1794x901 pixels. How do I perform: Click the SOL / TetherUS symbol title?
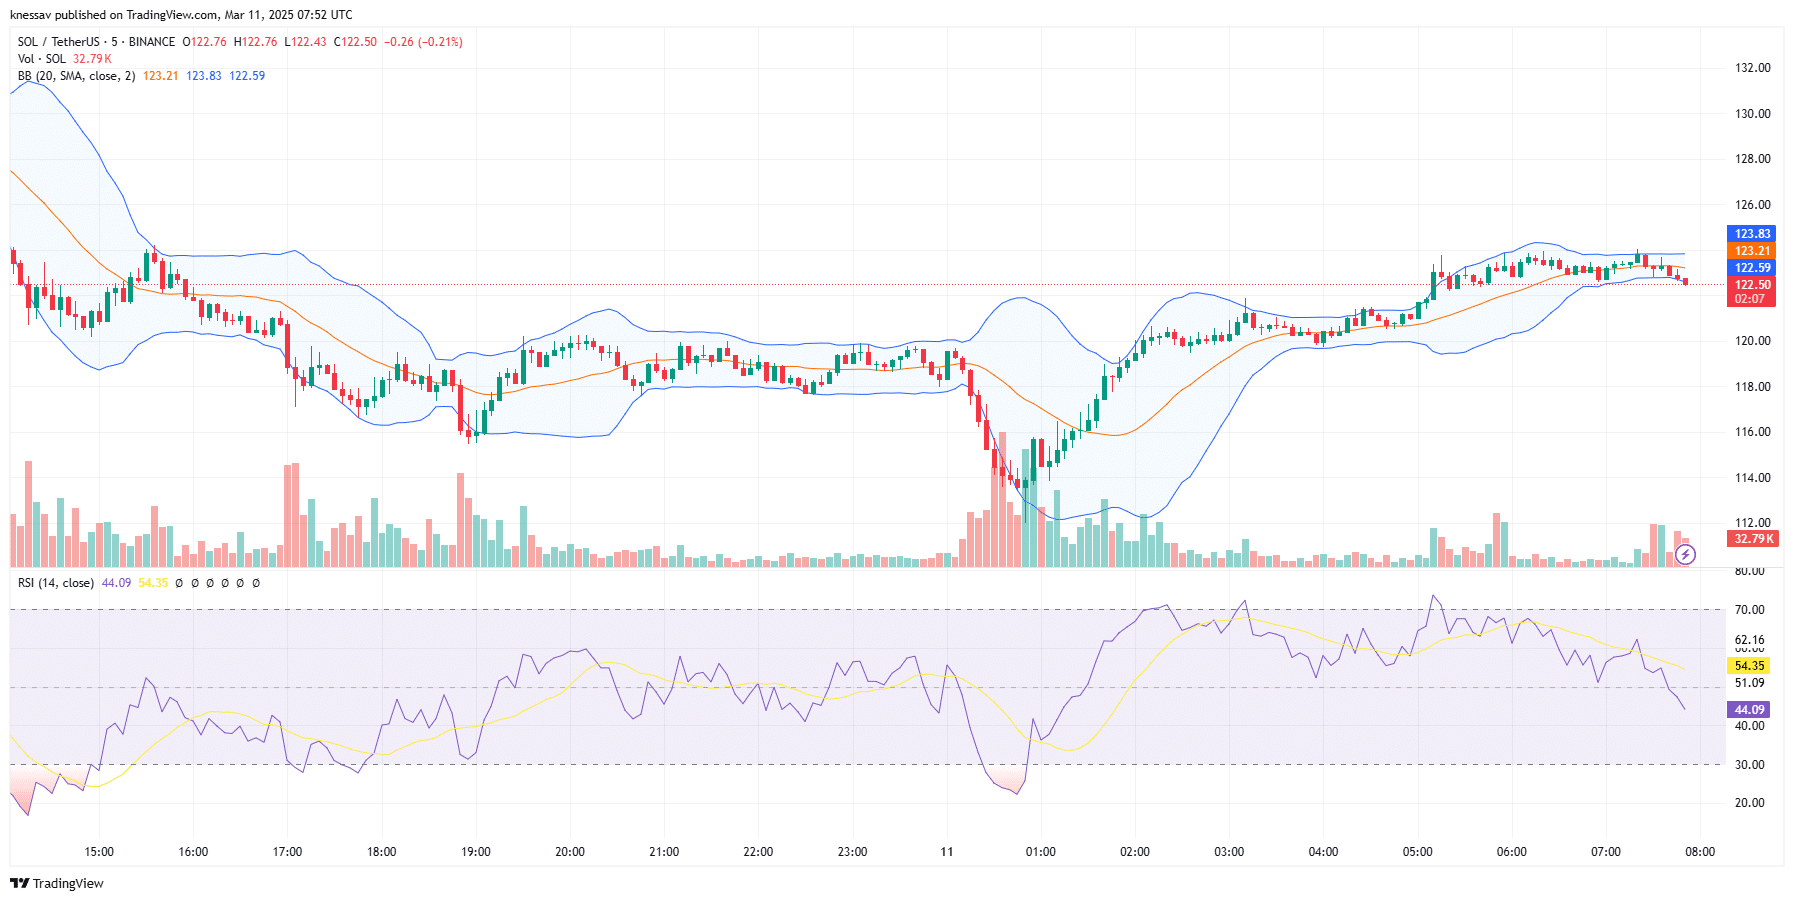click(x=59, y=42)
